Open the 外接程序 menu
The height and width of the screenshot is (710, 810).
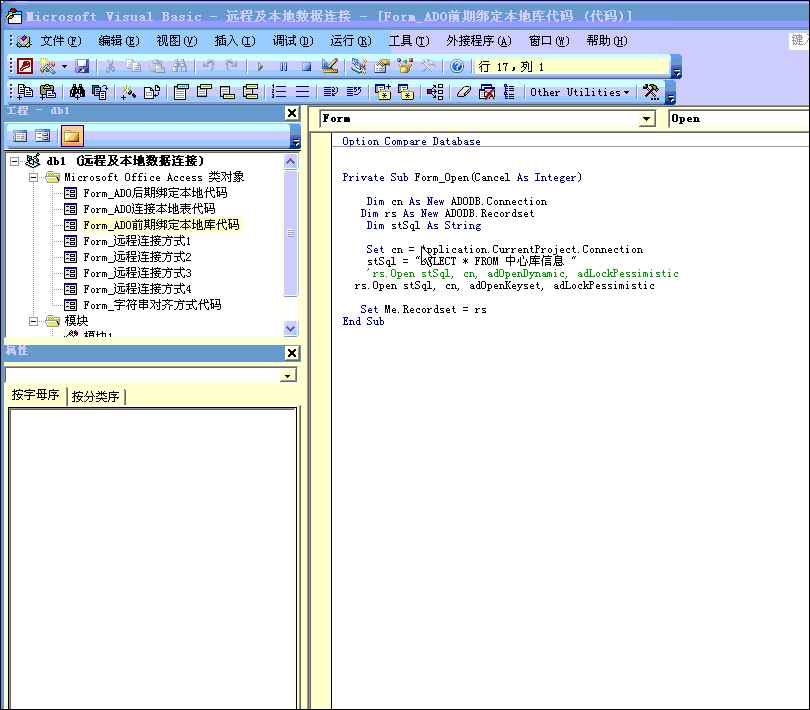coord(479,41)
